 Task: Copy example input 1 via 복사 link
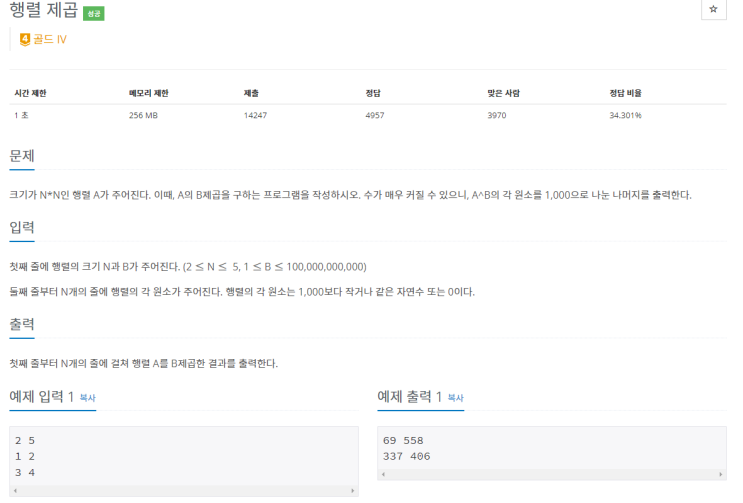pyautogui.click(x=88, y=398)
